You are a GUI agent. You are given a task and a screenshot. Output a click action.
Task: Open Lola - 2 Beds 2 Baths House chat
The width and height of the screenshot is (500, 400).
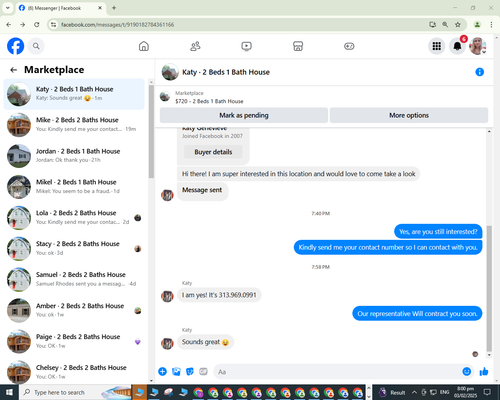(x=74, y=218)
